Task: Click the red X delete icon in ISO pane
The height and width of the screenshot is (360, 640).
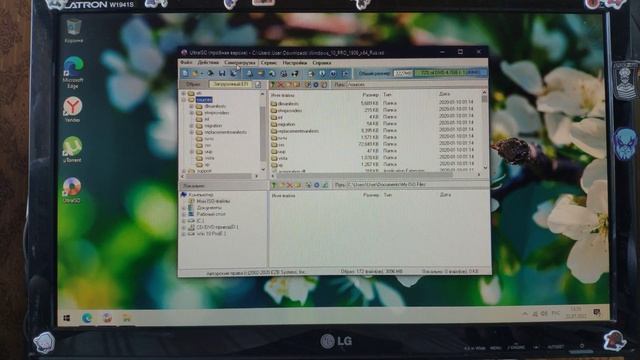Action: click(280, 84)
